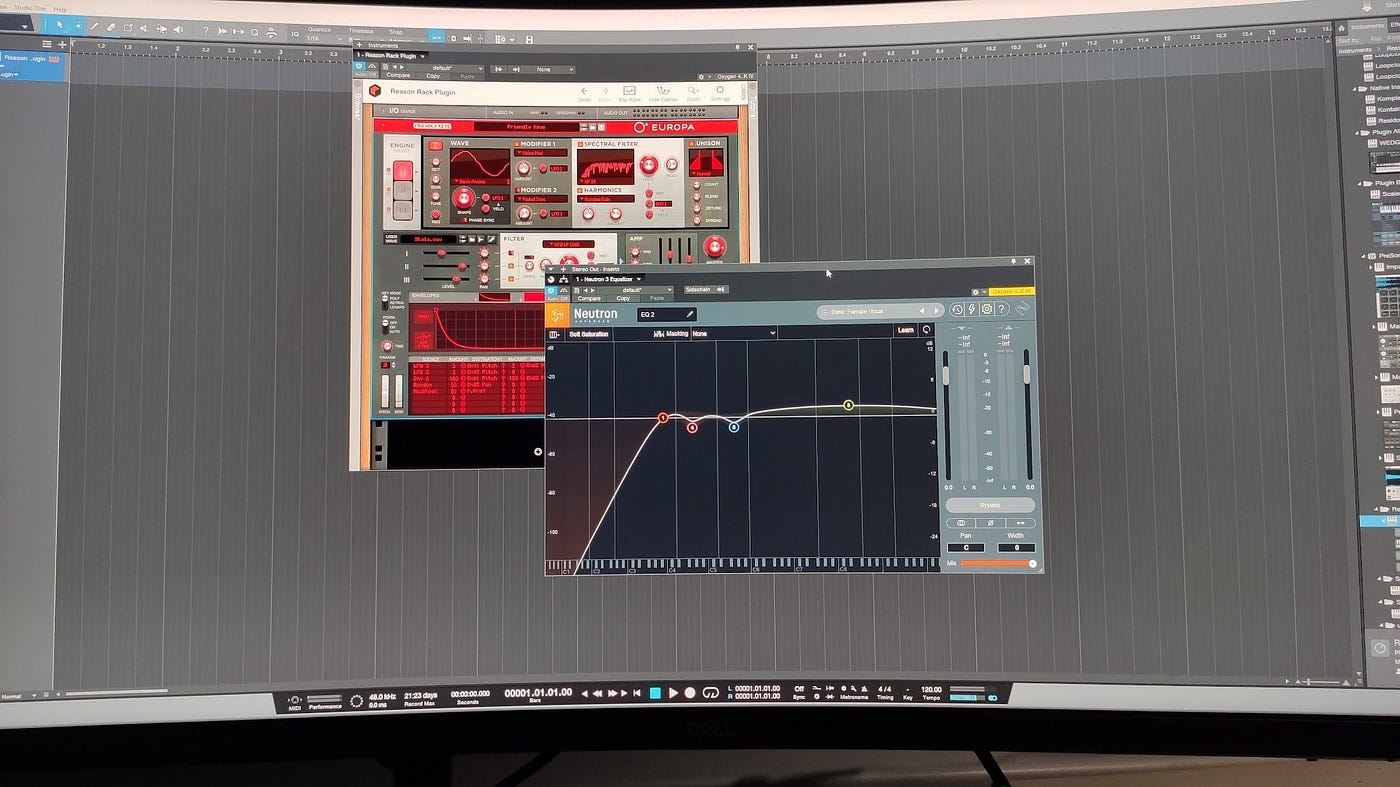The height and width of the screenshot is (787, 1400).
Task: Click Undo arrow in Reason Rack Plugin
Action: (x=584, y=91)
